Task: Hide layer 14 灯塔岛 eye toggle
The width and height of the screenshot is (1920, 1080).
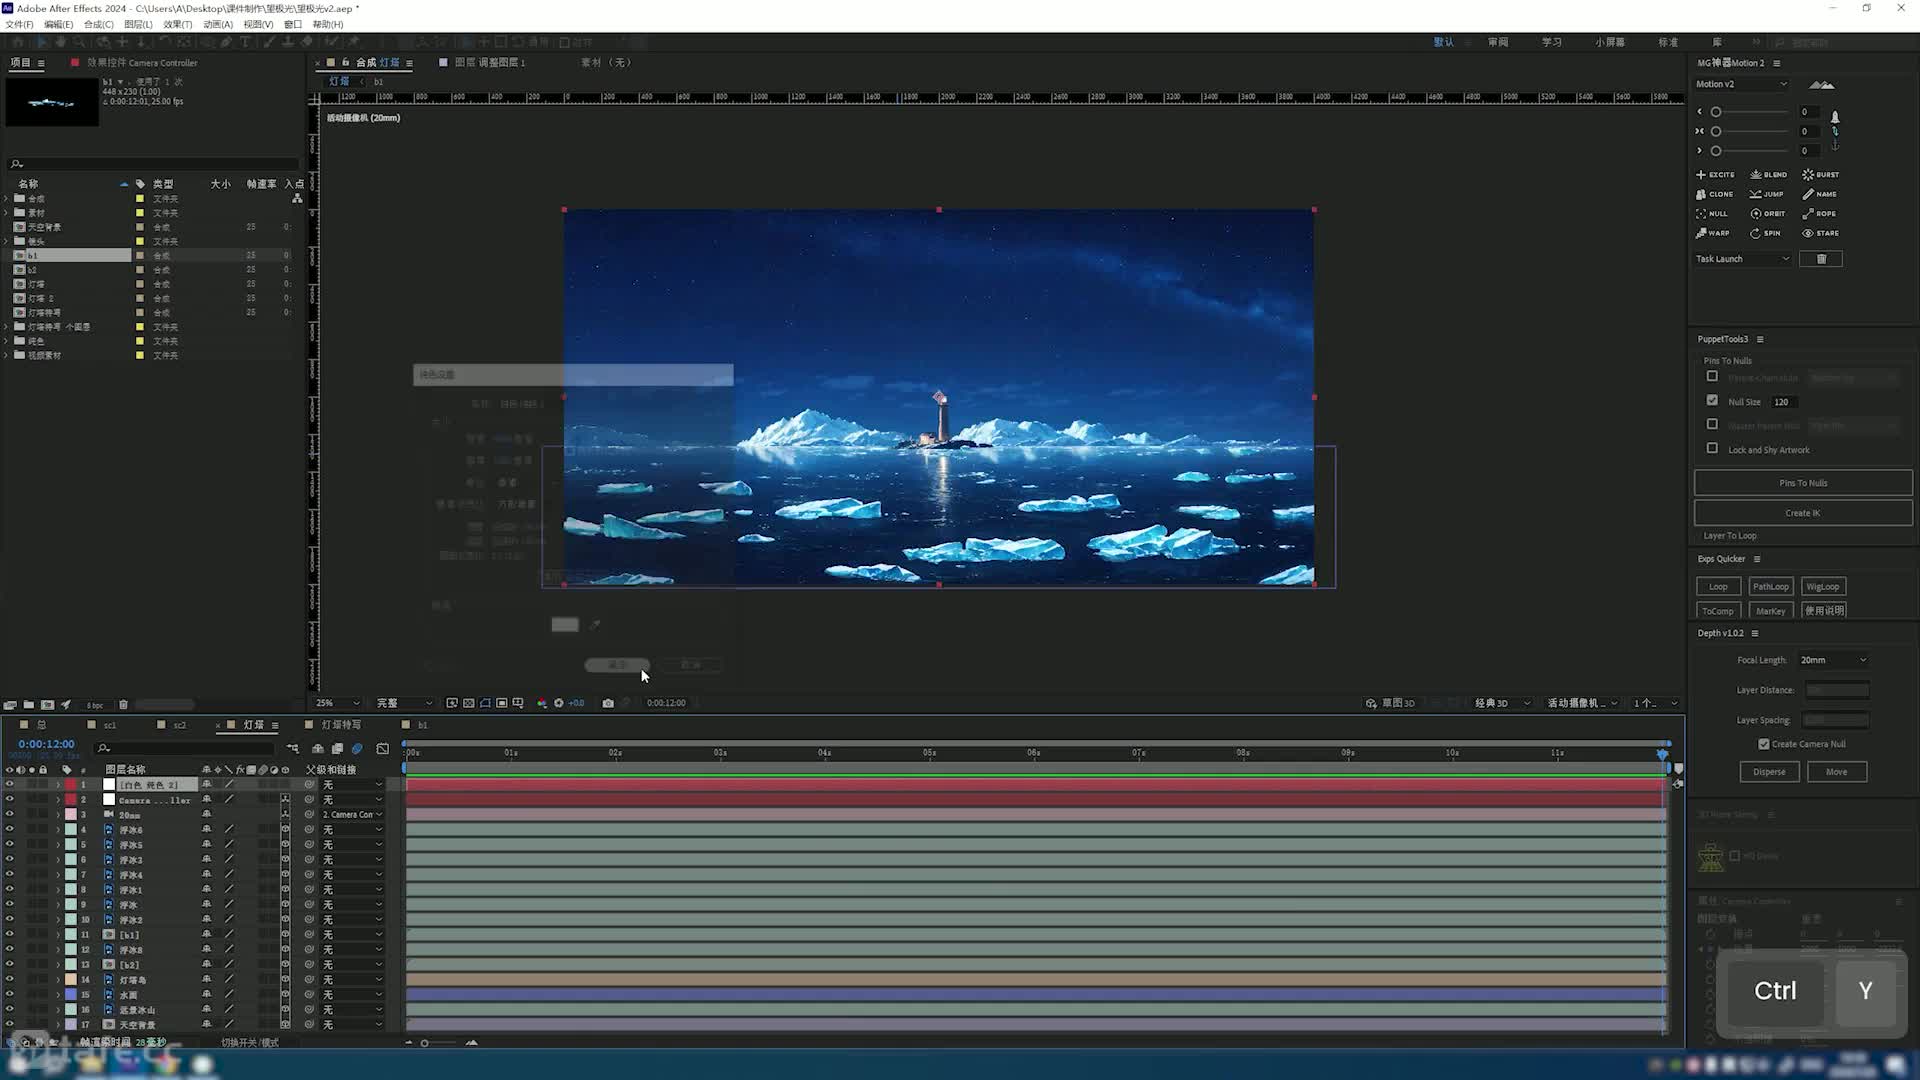Action: (10, 980)
